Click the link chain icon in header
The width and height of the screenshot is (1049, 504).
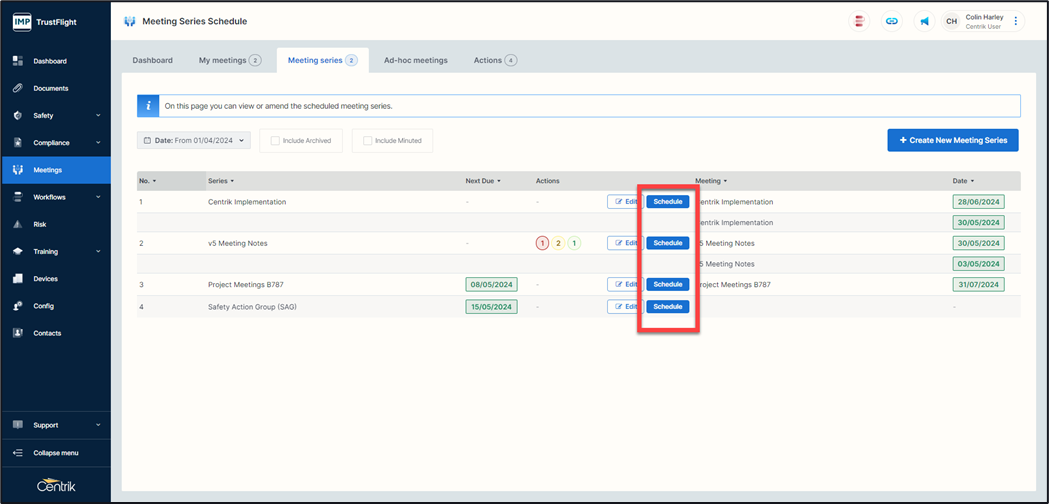click(891, 21)
